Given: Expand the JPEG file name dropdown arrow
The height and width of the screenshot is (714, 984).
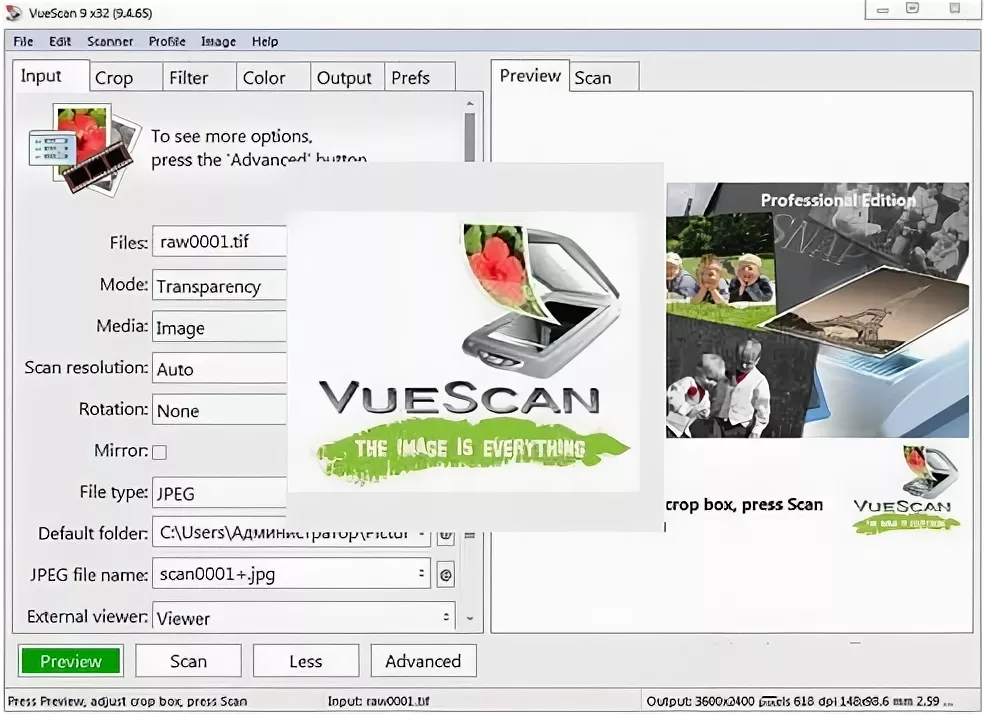Looking at the screenshot, I should (421, 573).
